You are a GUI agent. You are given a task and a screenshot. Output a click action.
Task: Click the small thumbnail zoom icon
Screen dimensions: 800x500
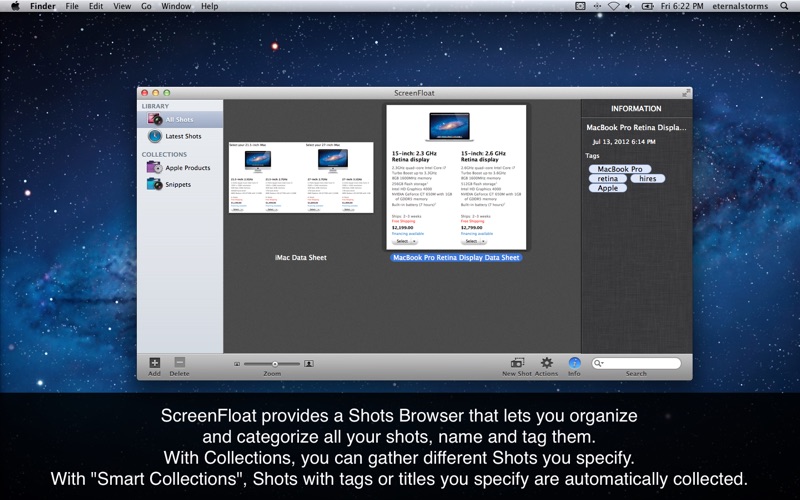[237, 364]
